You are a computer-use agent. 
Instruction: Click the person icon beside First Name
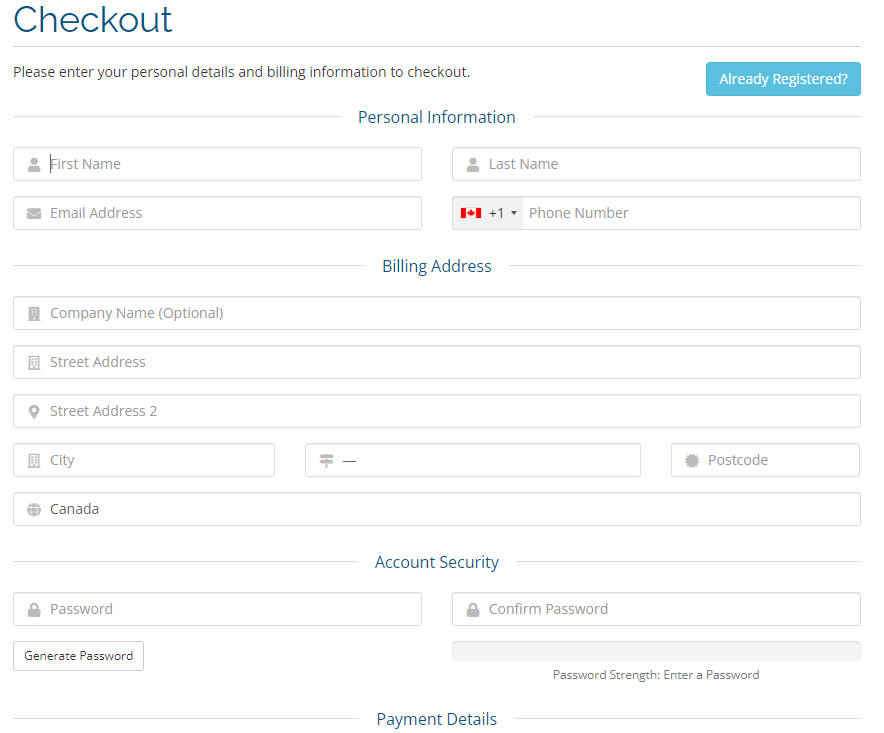point(34,165)
